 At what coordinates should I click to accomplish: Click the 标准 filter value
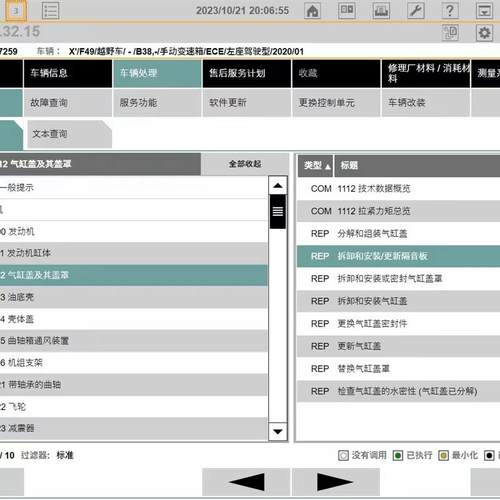[65, 455]
